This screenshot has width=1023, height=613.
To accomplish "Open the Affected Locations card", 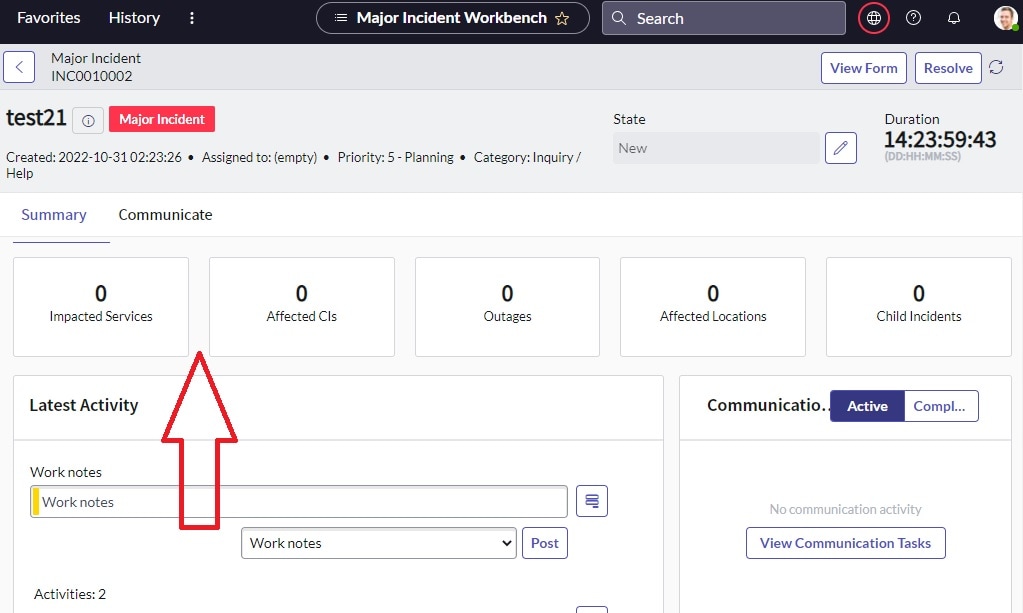I will coord(712,306).
